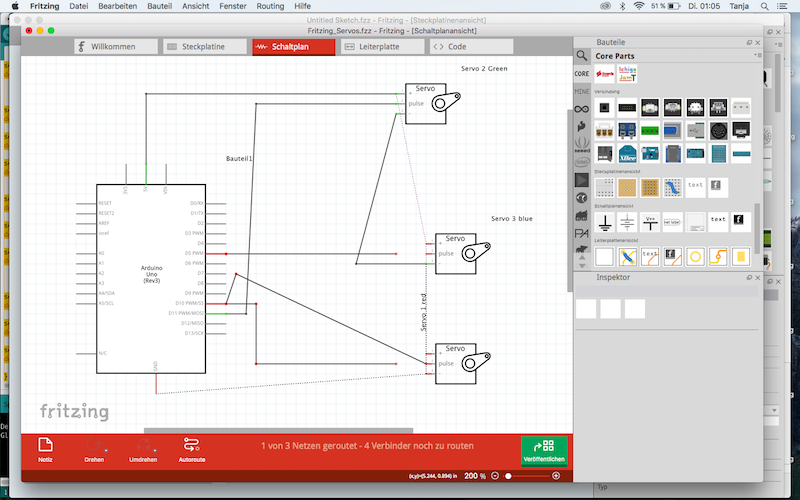
Task: Open Spotlight search in the menu bar
Action: [764, 6]
